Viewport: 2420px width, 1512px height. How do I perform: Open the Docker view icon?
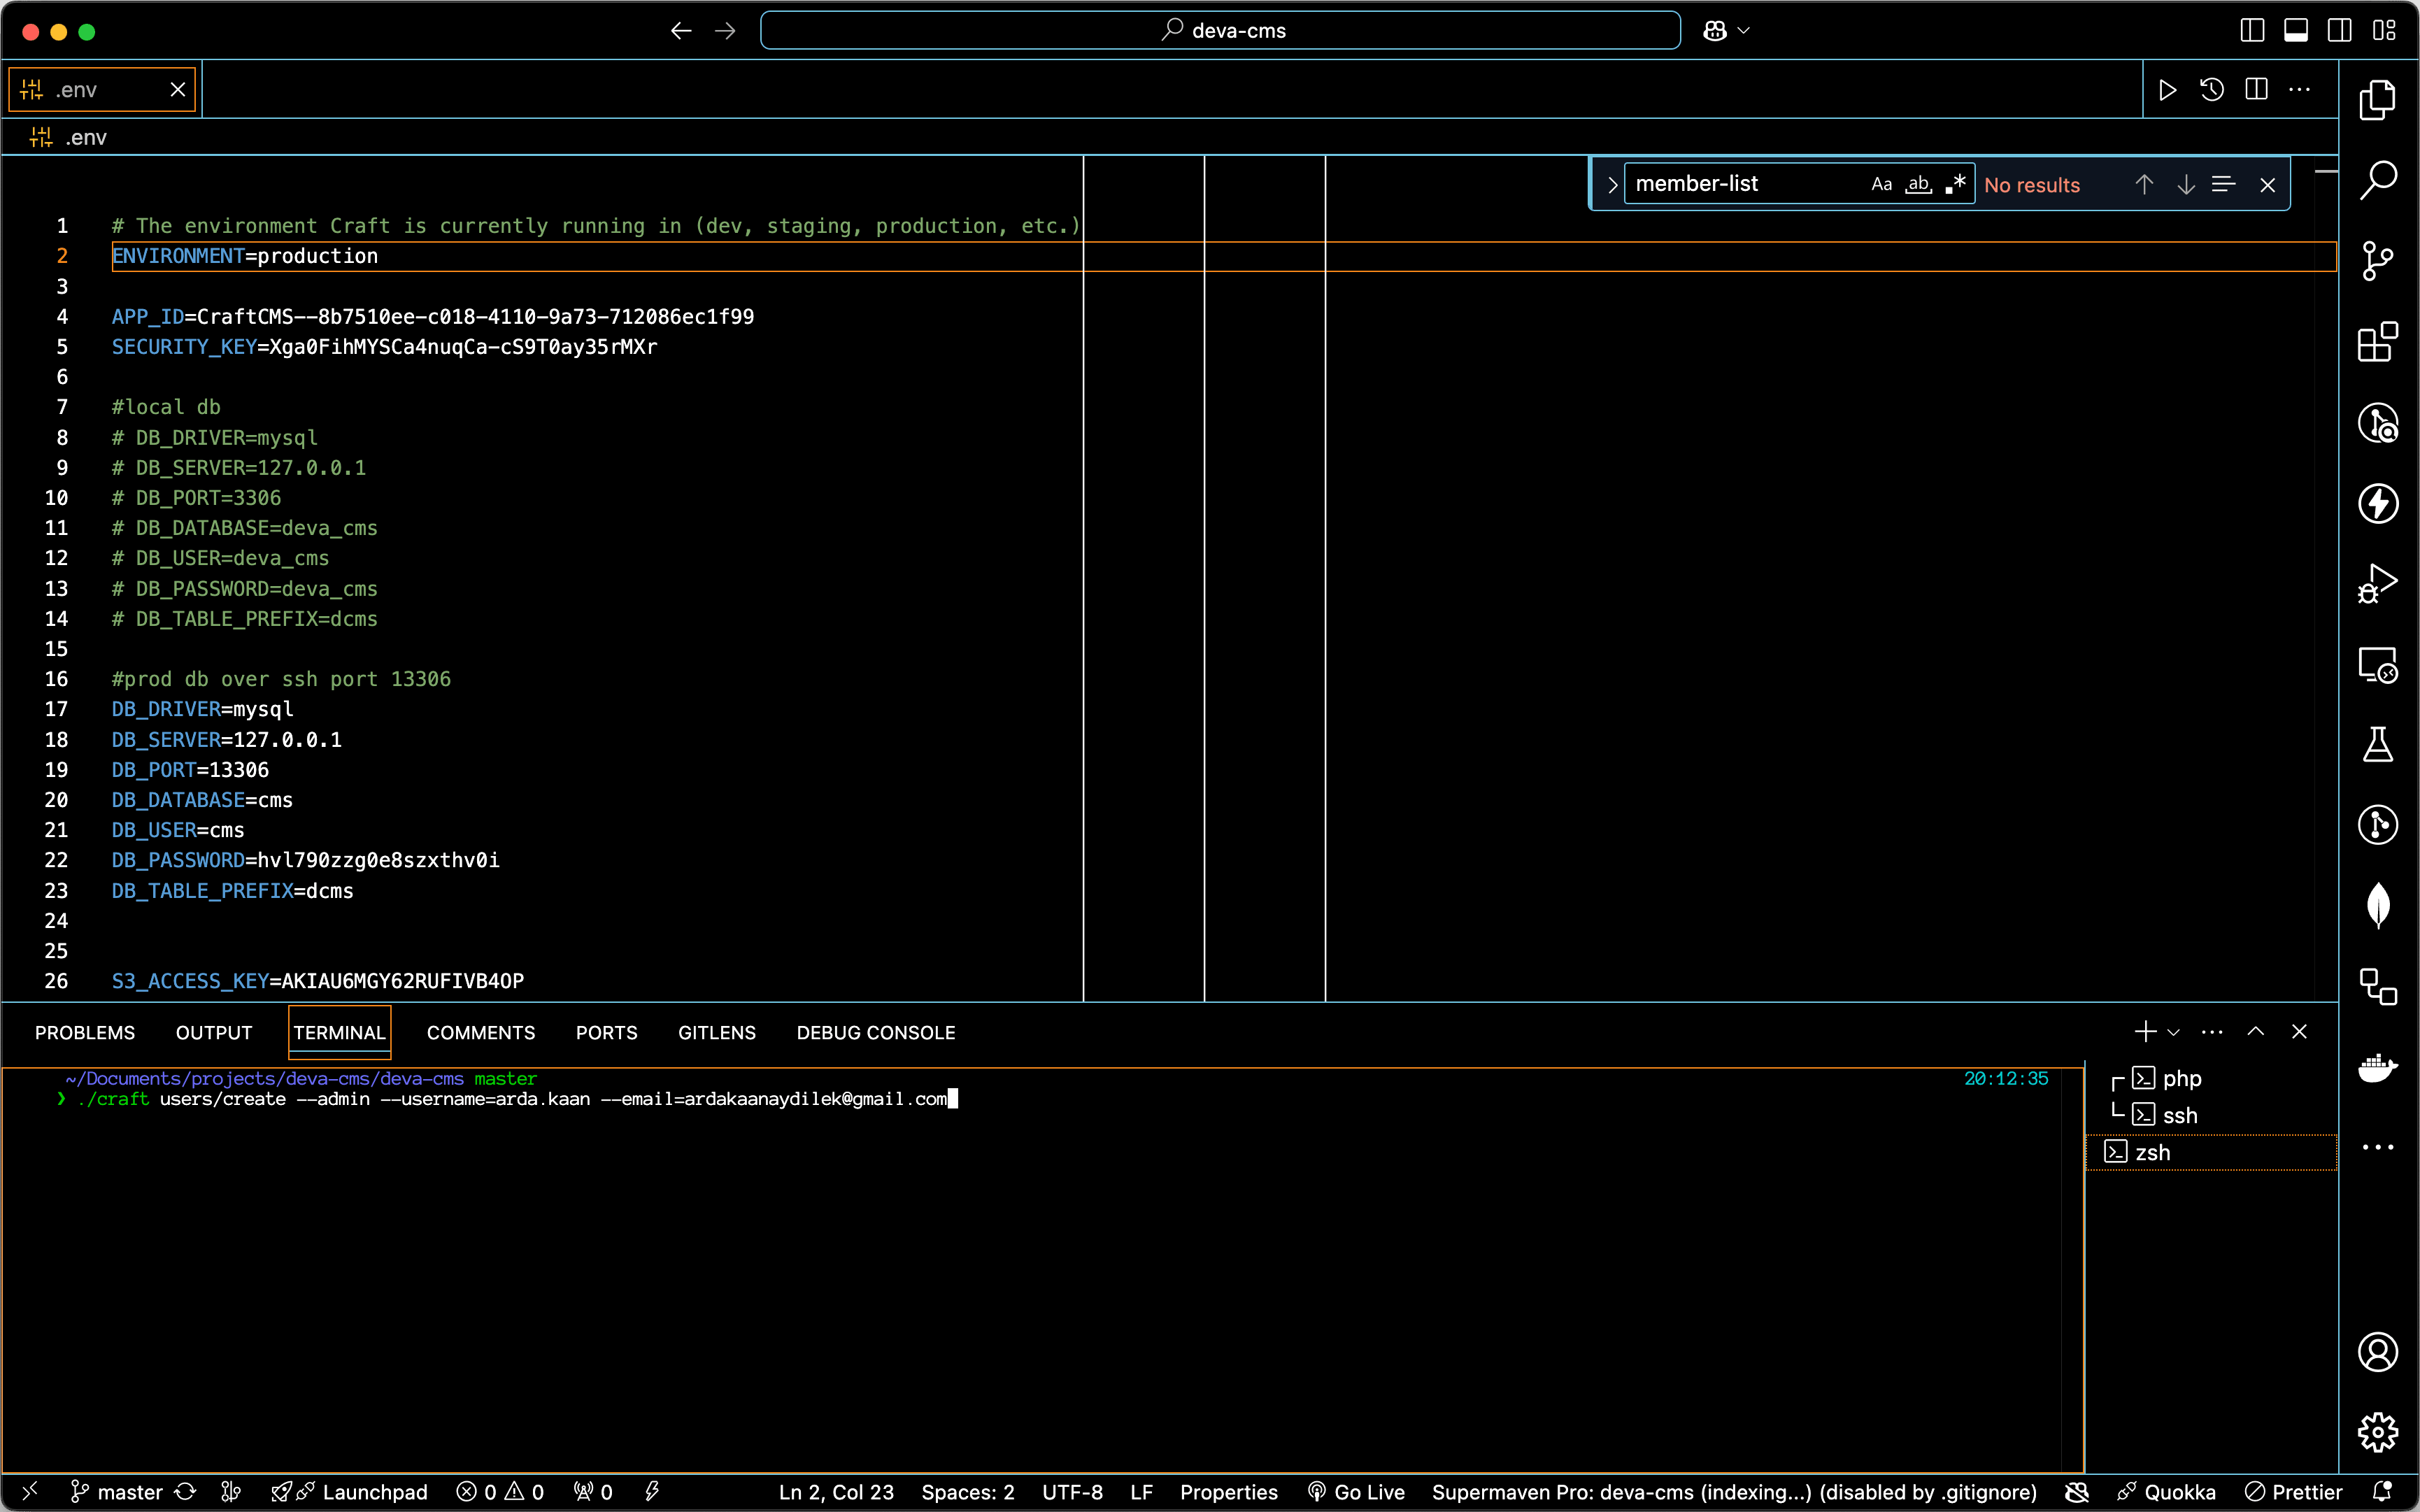(2377, 1067)
